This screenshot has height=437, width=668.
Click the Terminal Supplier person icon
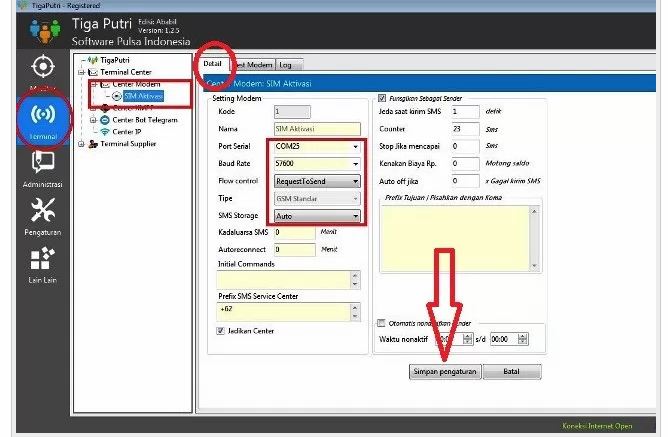coord(93,144)
